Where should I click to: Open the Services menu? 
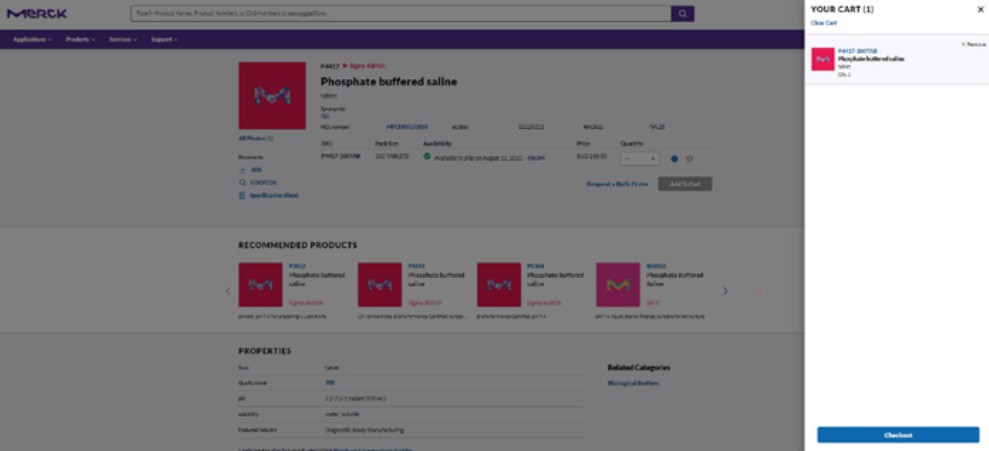click(x=122, y=39)
